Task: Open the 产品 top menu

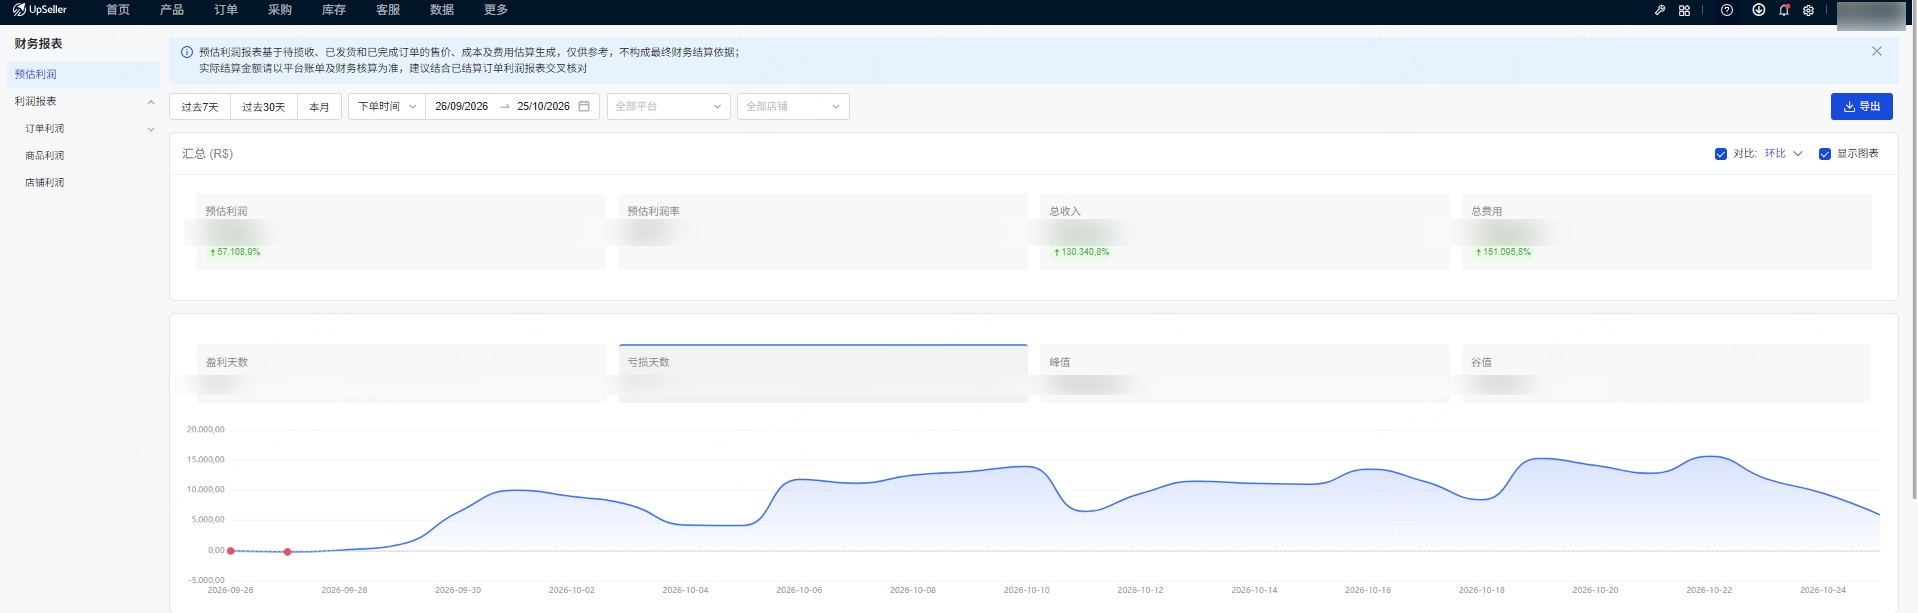Action: pyautogui.click(x=172, y=10)
